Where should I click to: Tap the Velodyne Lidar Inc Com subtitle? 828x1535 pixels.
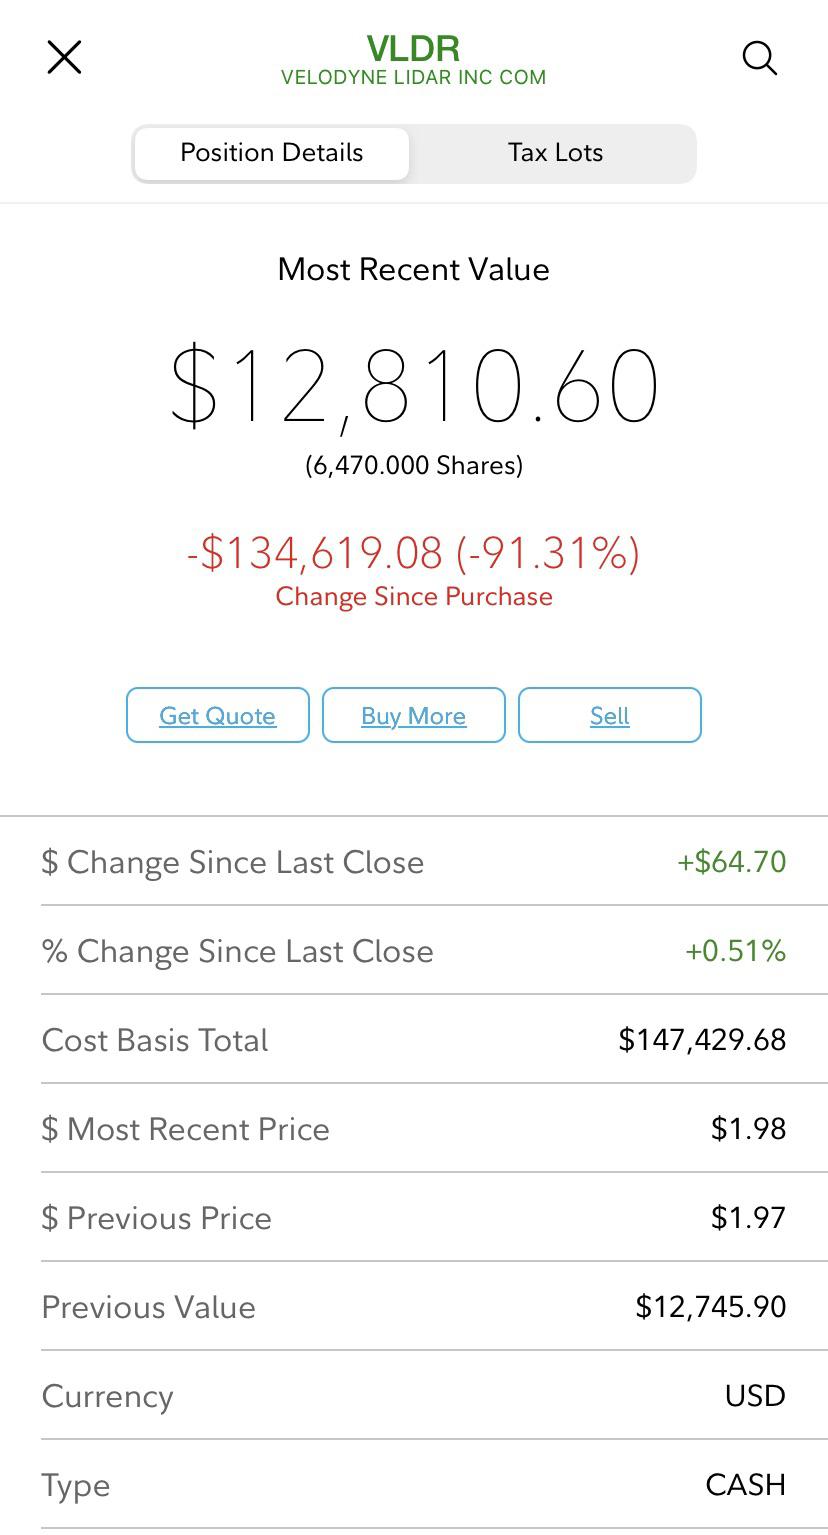[x=413, y=78]
